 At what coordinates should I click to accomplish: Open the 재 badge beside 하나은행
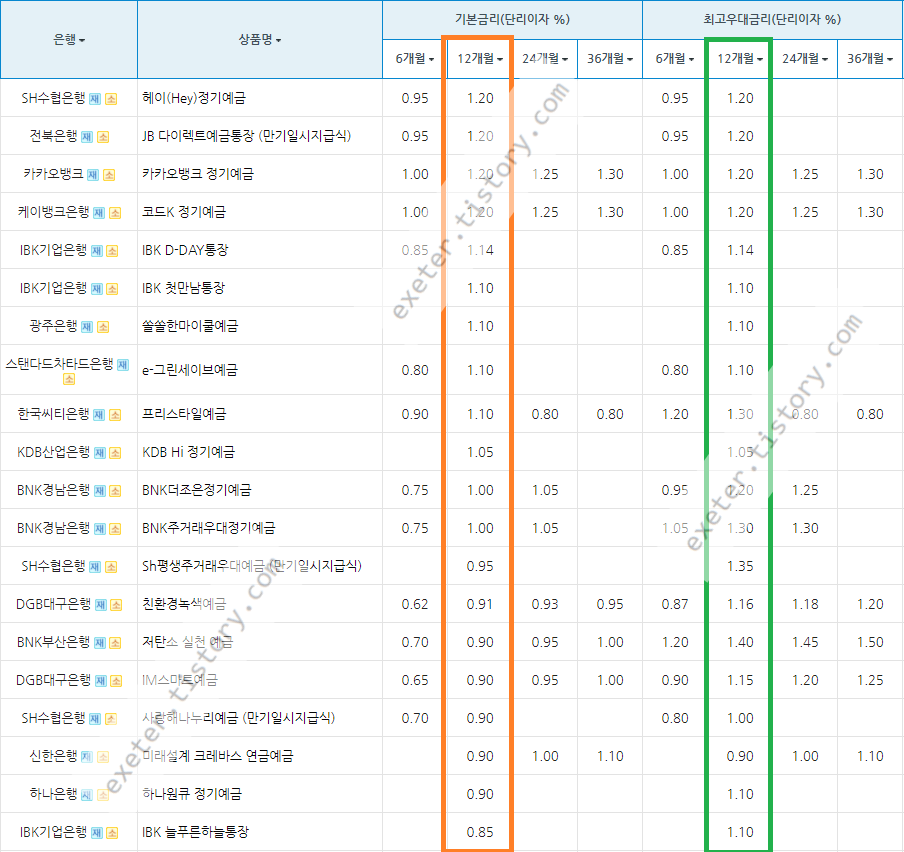point(87,795)
